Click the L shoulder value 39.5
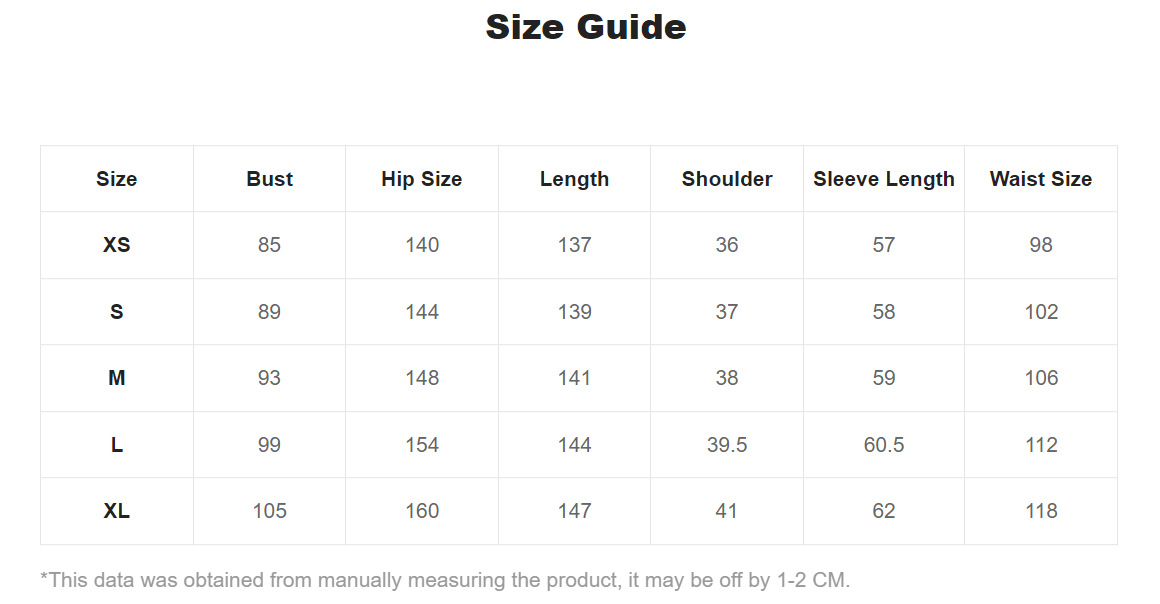This screenshot has height=604, width=1160. (727, 445)
